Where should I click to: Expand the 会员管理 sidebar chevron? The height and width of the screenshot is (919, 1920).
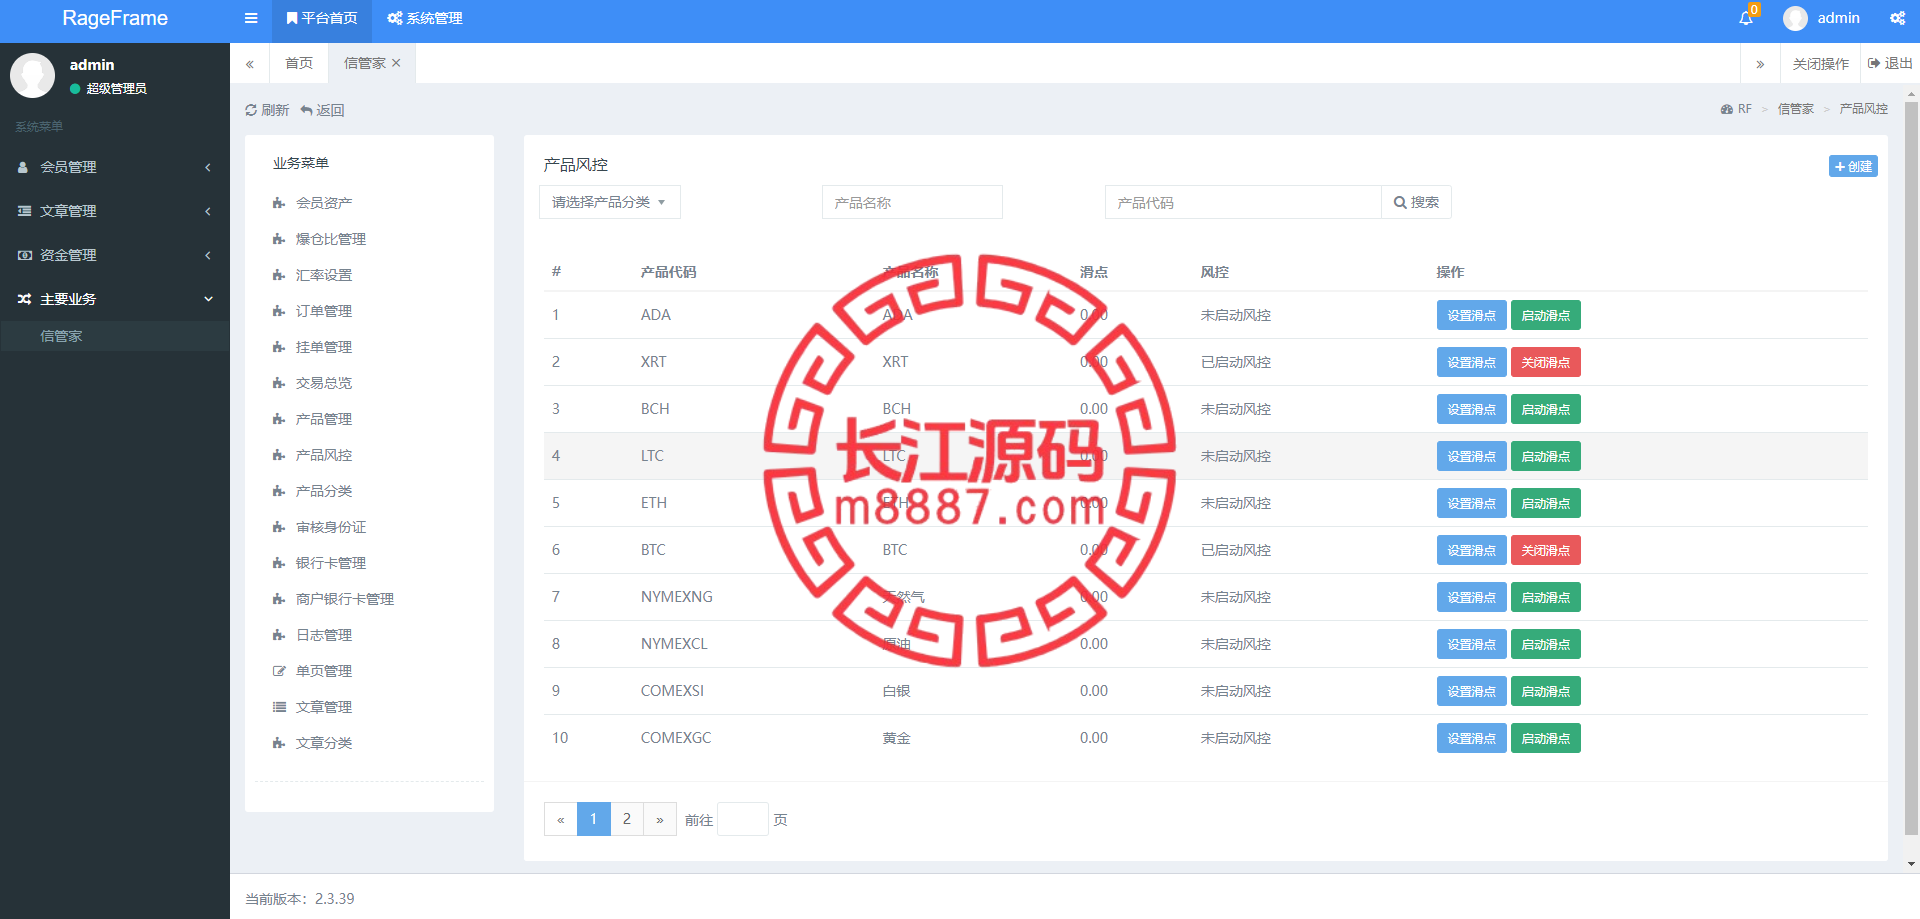208,167
